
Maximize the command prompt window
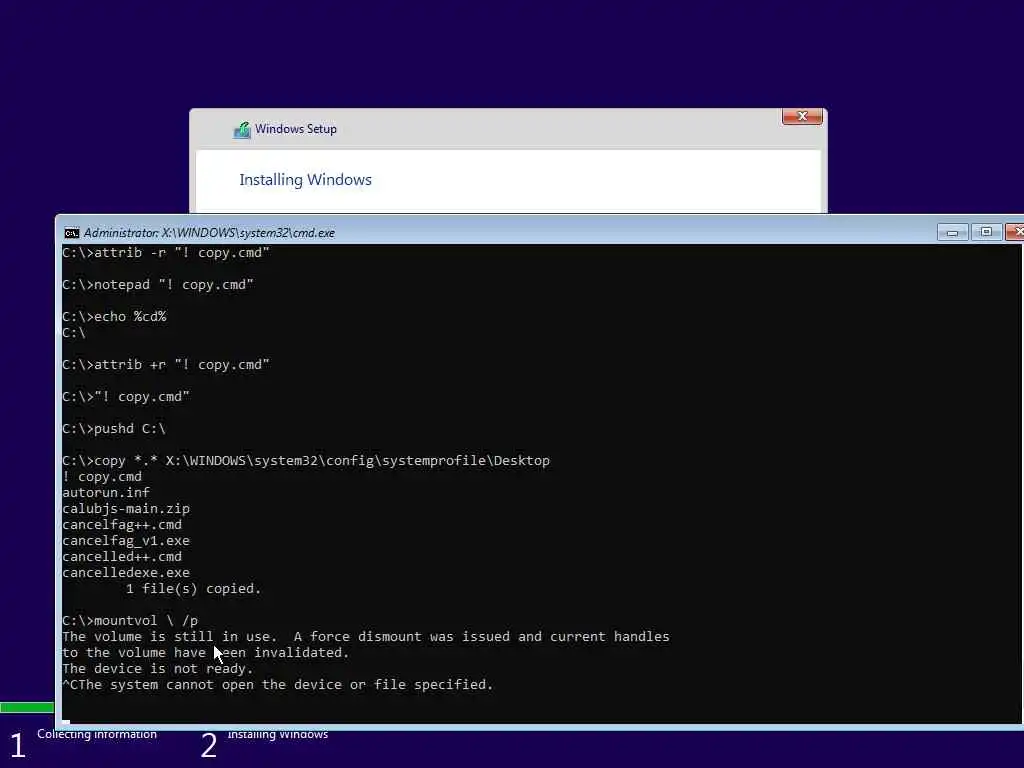(x=986, y=232)
